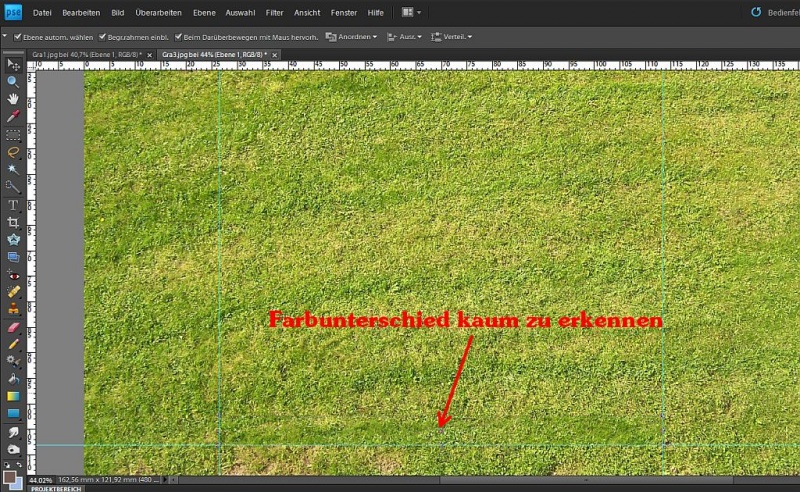Click the document size readout 162,56 mm
The height and width of the screenshot is (492, 800).
(x=109, y=480)
